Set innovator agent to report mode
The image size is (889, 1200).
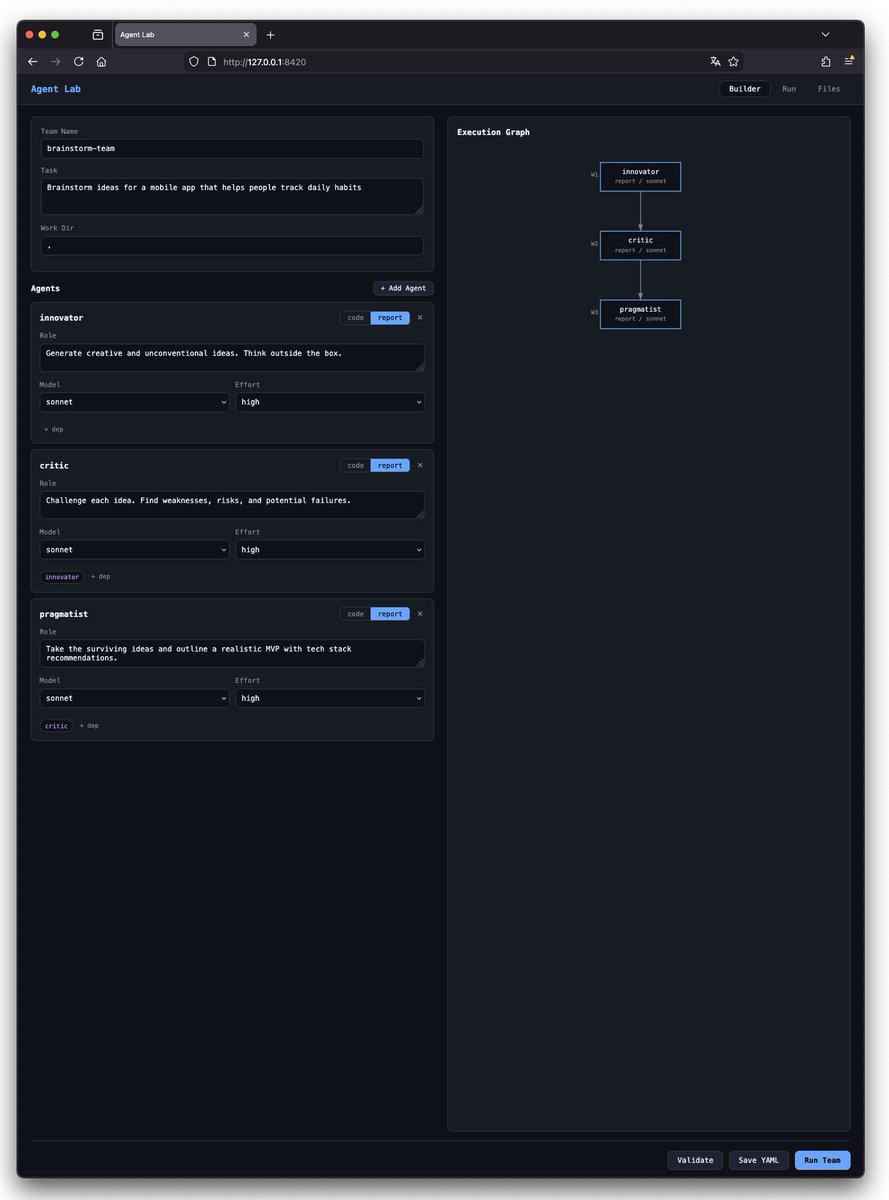(x=390, y=318)
